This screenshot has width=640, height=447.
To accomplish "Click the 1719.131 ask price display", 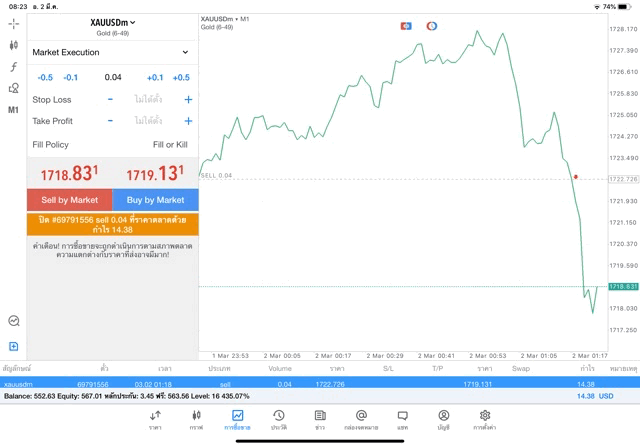I will click(x=155, y=174).
